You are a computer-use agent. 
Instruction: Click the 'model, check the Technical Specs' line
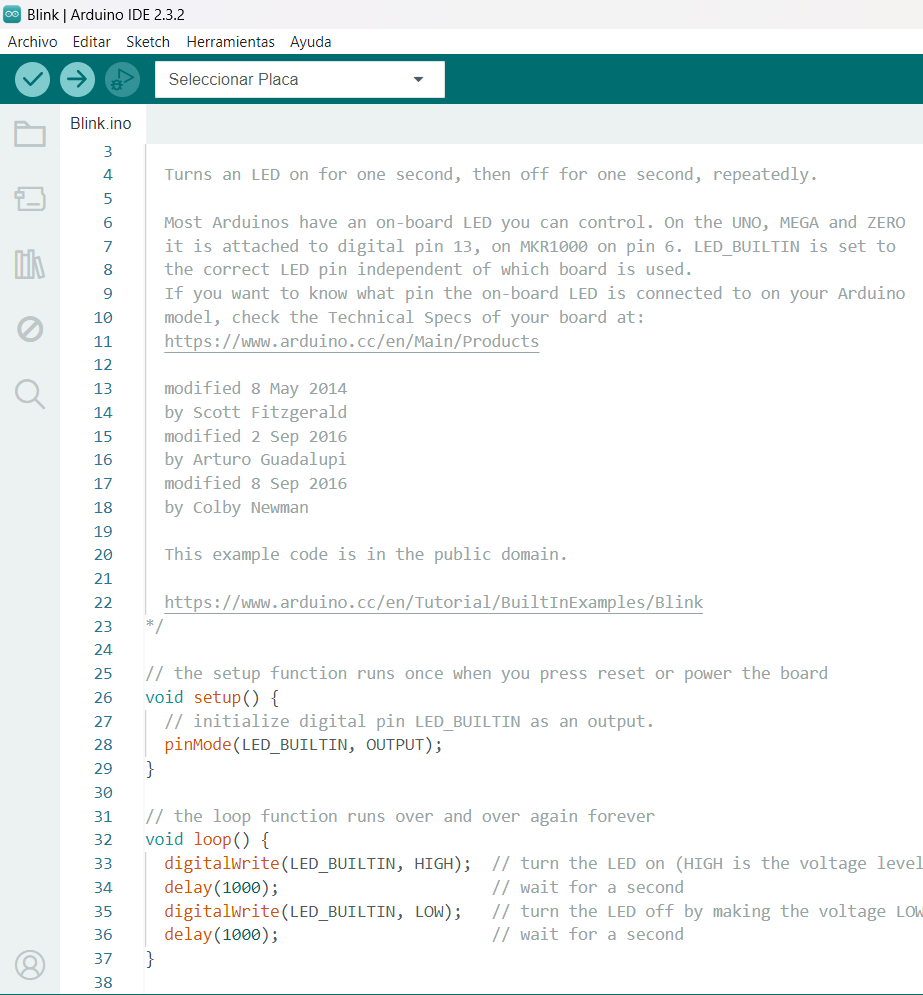coord(404,317)
